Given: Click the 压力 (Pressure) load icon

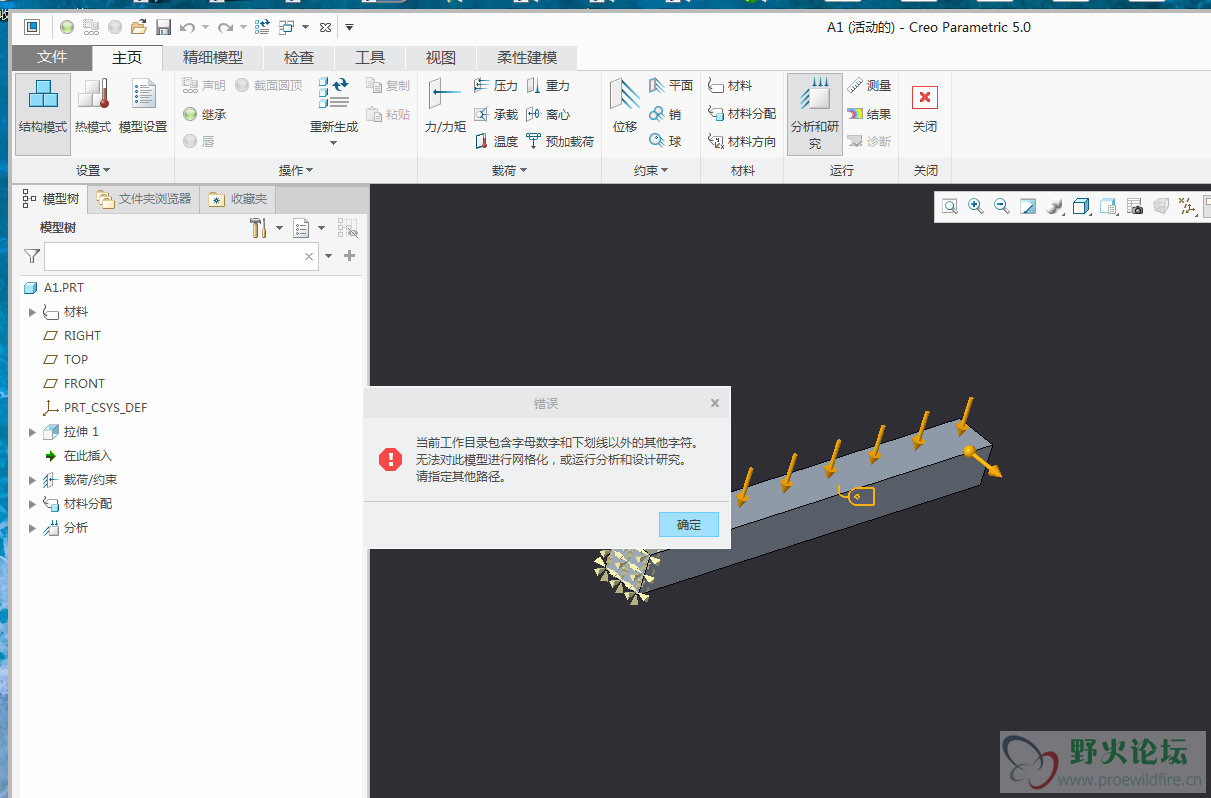Looking at the screenshot, I should click(496, 86).
